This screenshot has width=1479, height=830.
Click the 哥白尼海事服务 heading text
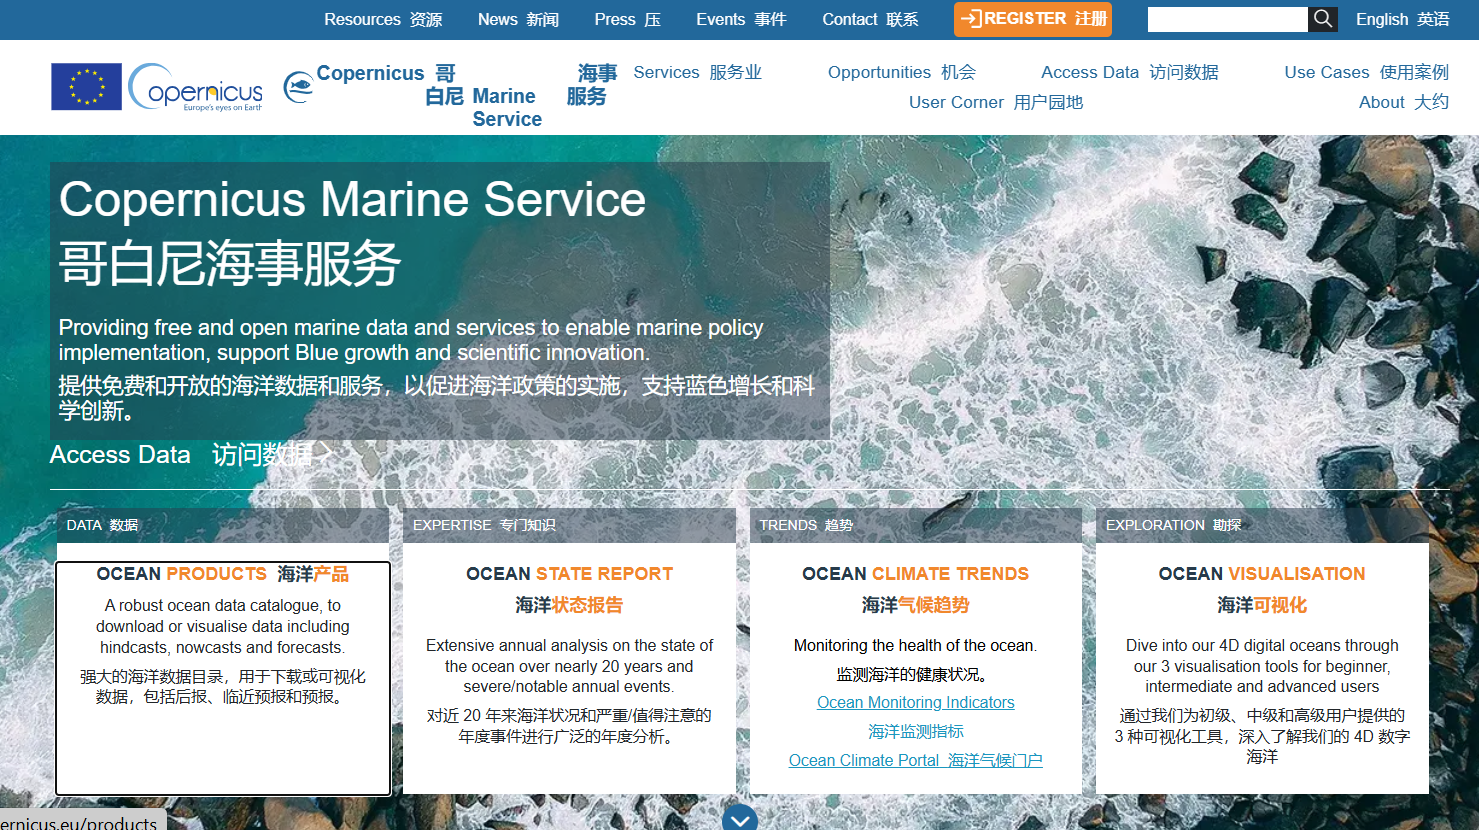[230, 264]
